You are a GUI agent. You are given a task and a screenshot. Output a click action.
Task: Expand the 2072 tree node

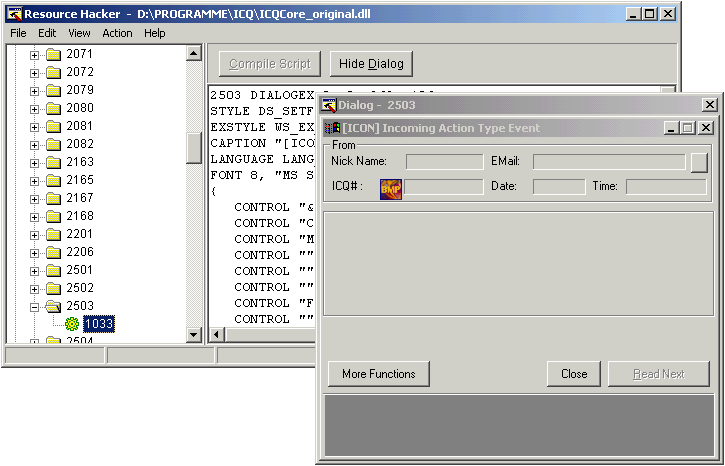point(35,72)
